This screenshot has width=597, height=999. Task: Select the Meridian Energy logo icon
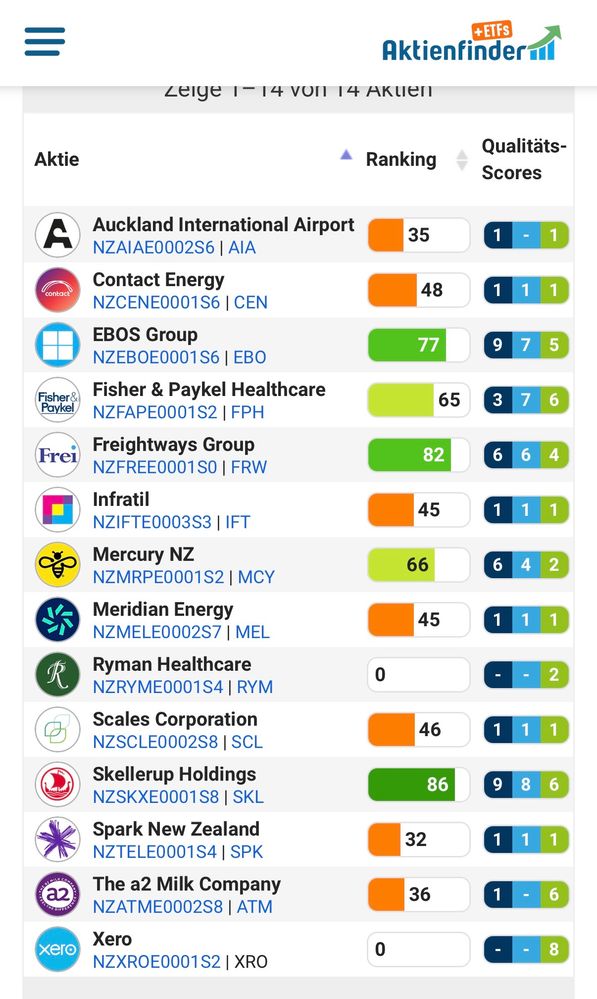[x=57, y=619]
